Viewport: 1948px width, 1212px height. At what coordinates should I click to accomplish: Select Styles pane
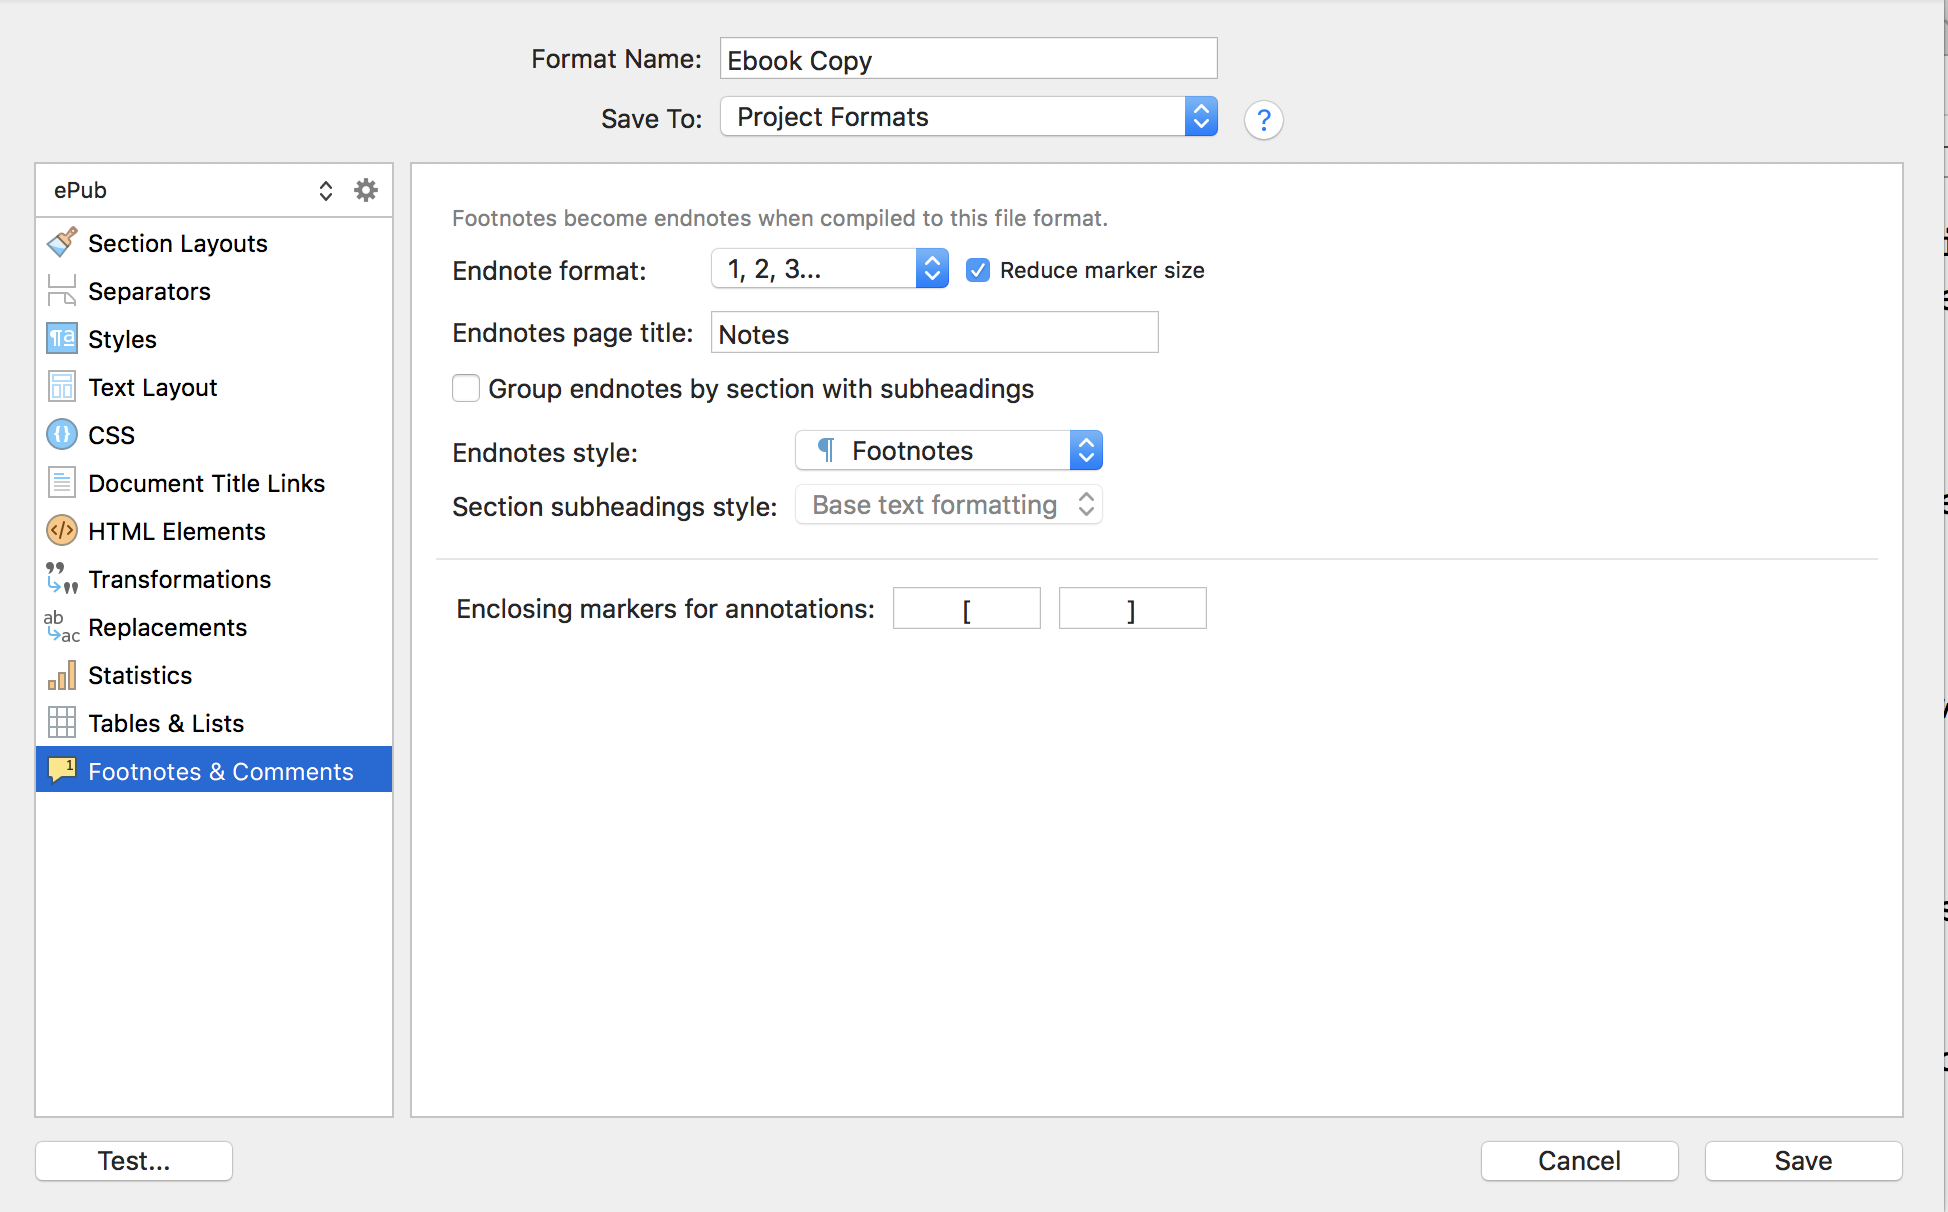(x=214, y=338)
